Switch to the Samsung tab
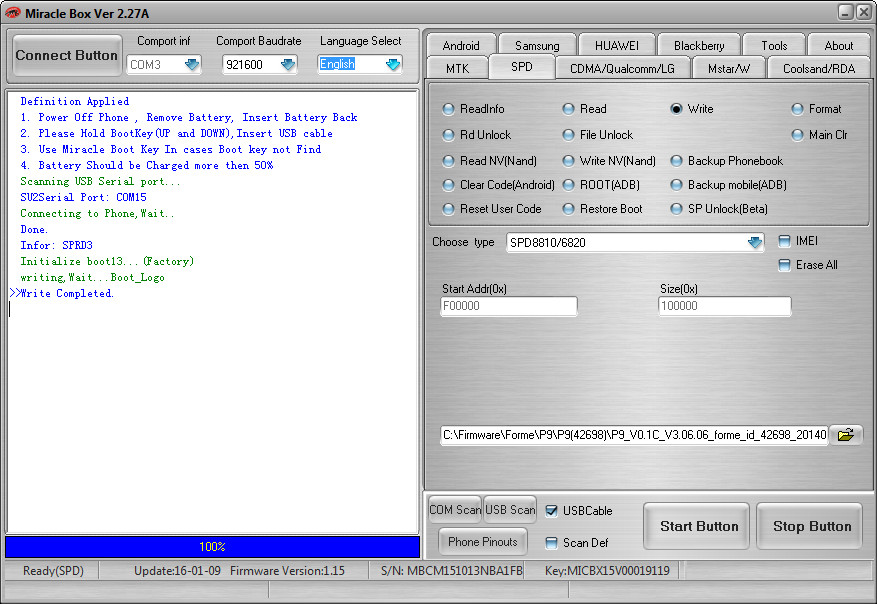The width and height of the screenshot is (877, 604). tap(537, 45)
